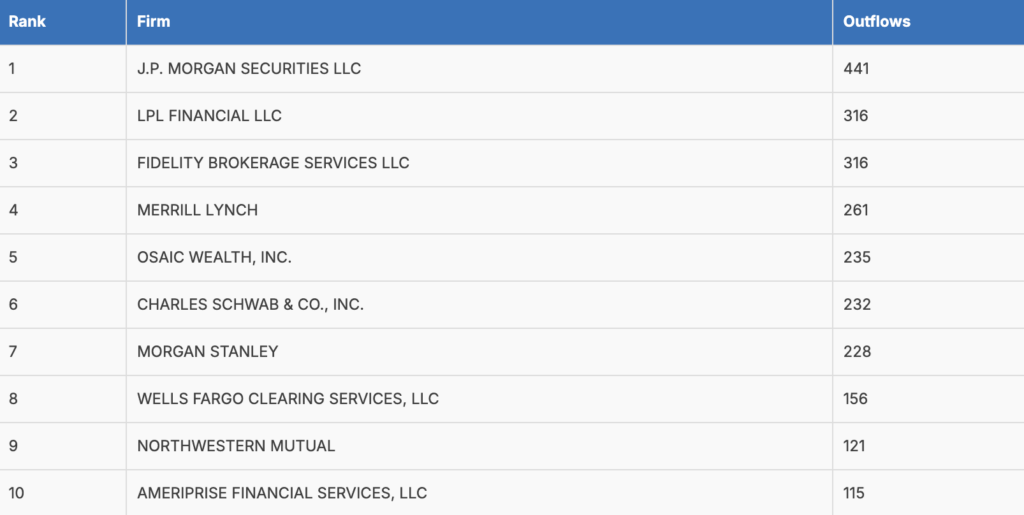Screen dimensions: 1024x515
Task: Click the rank 10 cell
Action: (63, 493)
